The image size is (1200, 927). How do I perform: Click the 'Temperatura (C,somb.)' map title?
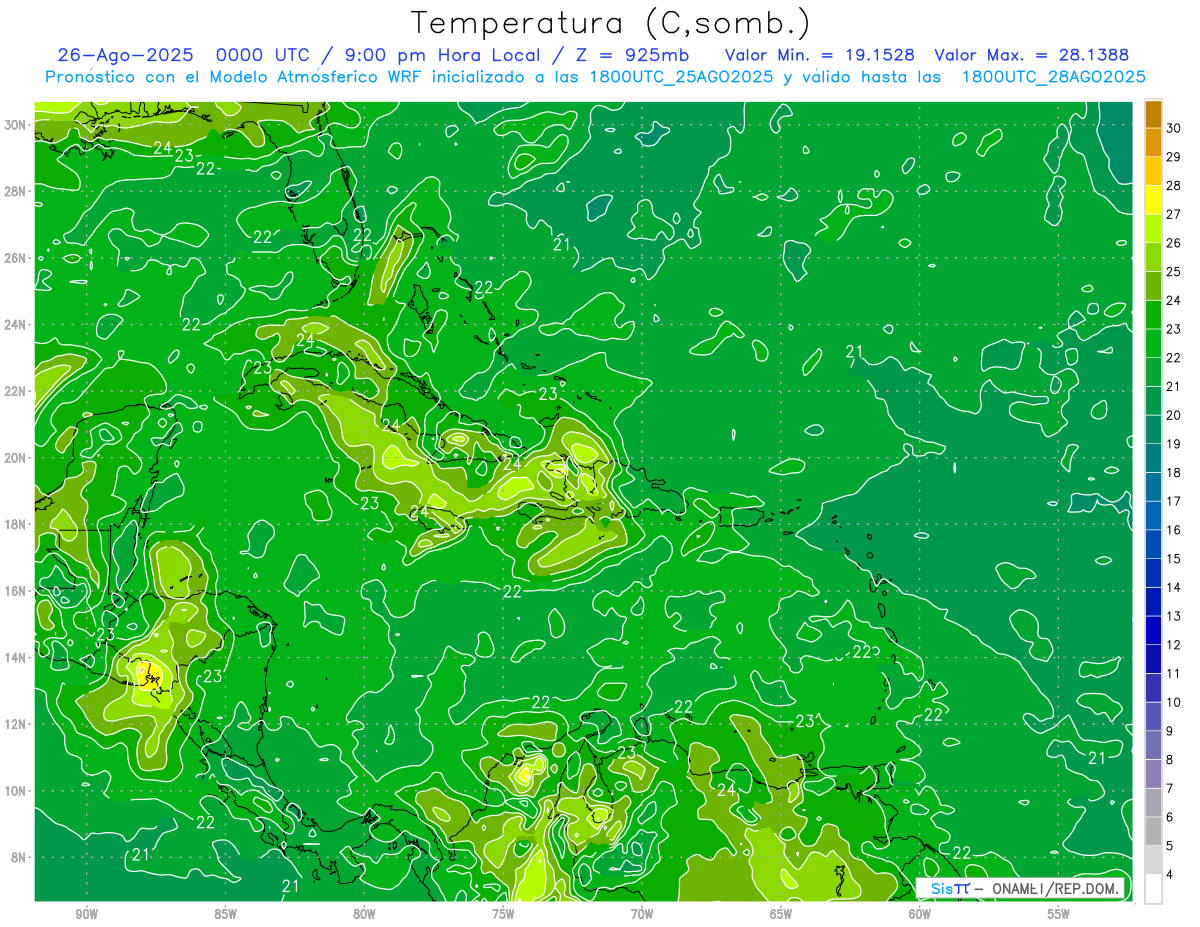click(611, 23)
